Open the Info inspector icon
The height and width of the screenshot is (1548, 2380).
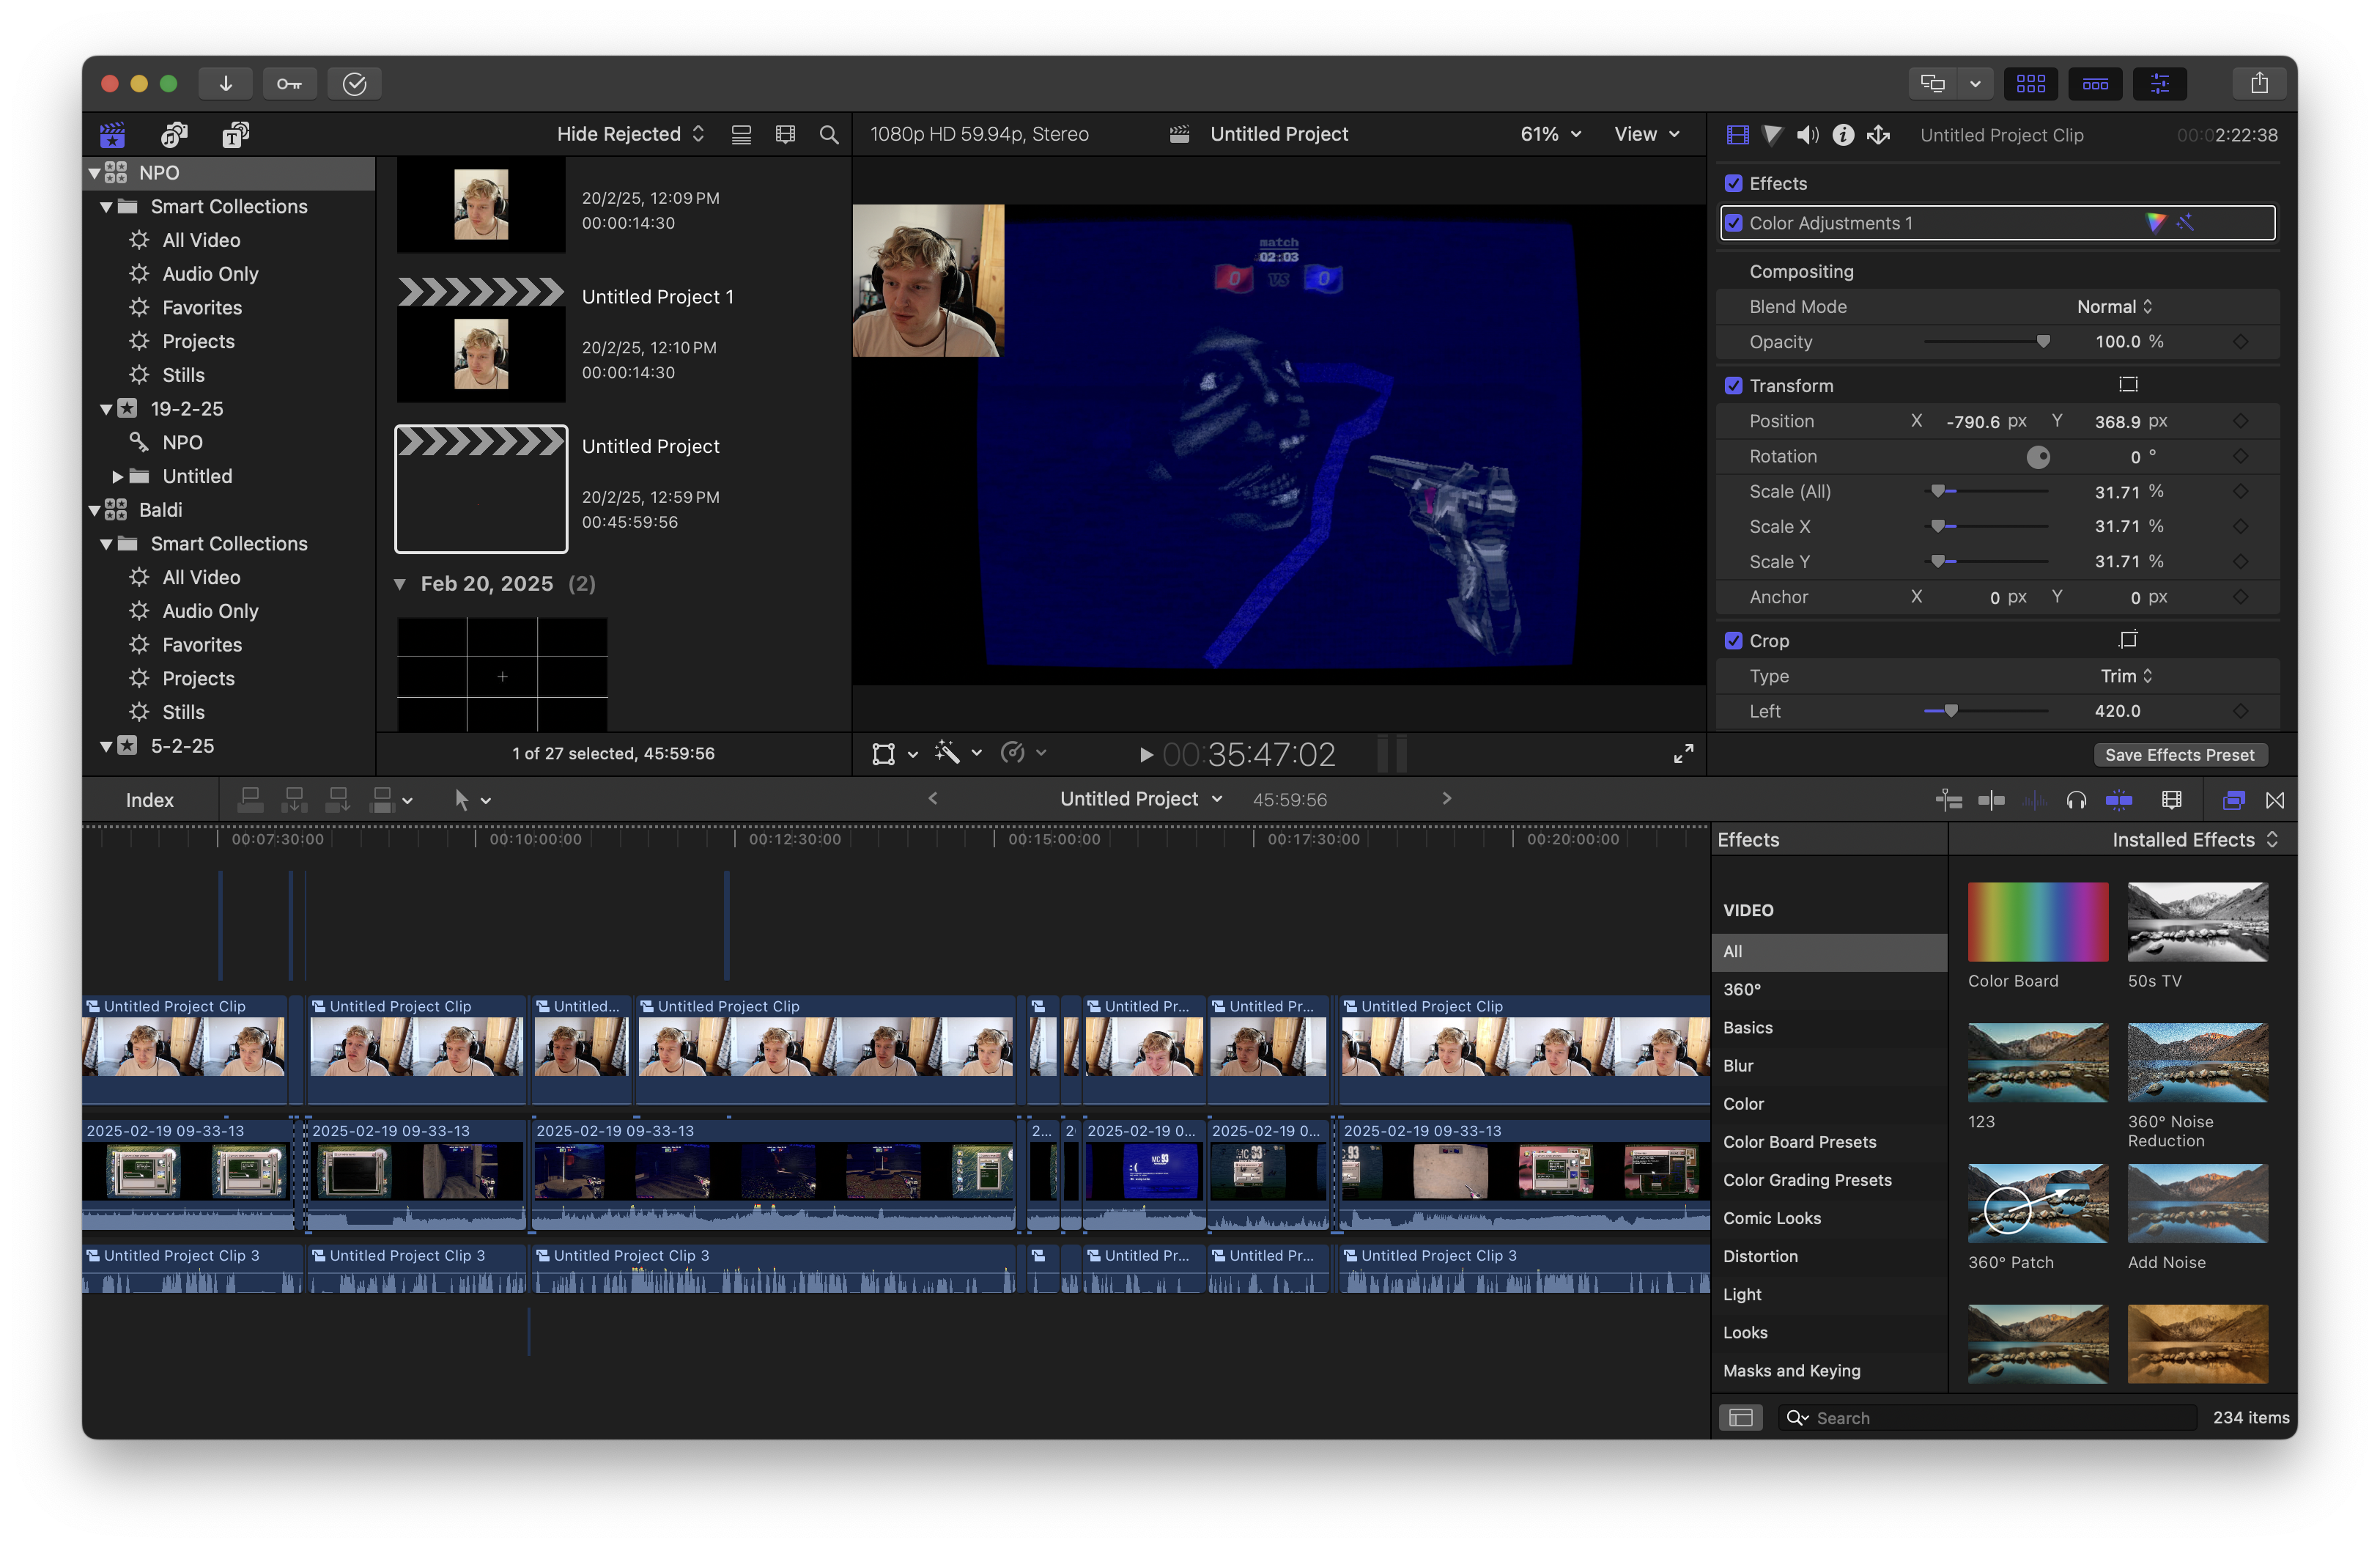pyautogui.click(x=1843, y=135)
